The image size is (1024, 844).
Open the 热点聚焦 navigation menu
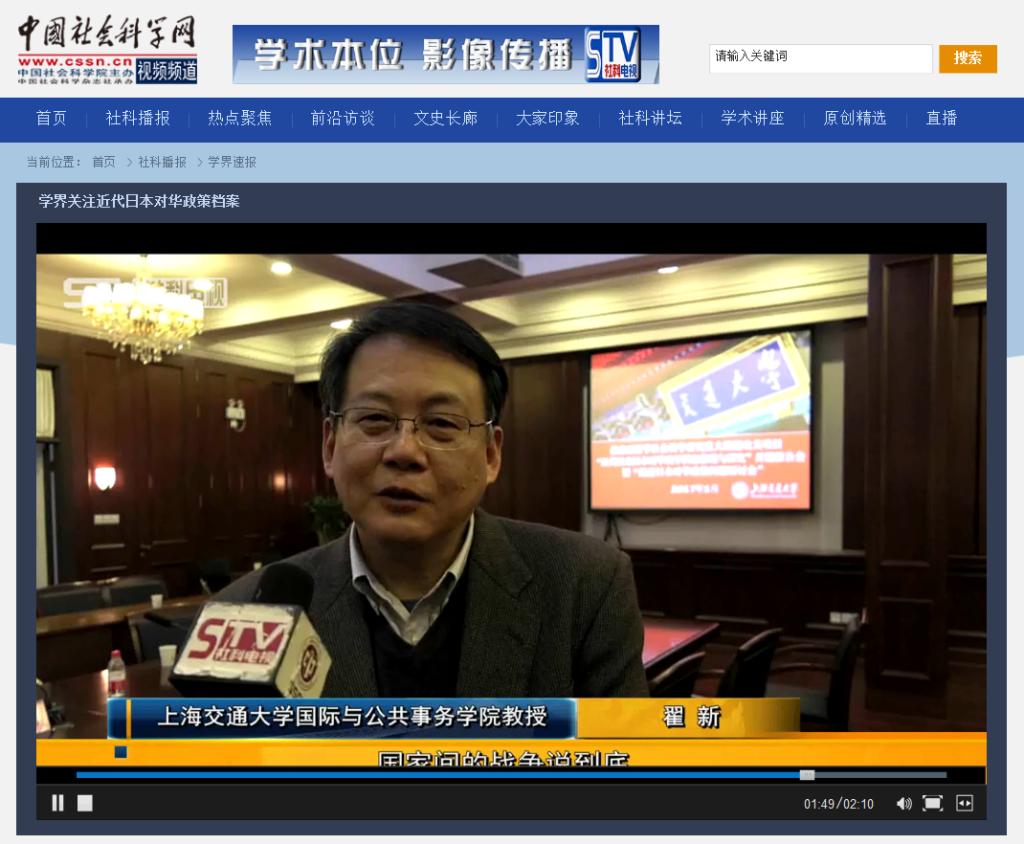click(240, 118)
